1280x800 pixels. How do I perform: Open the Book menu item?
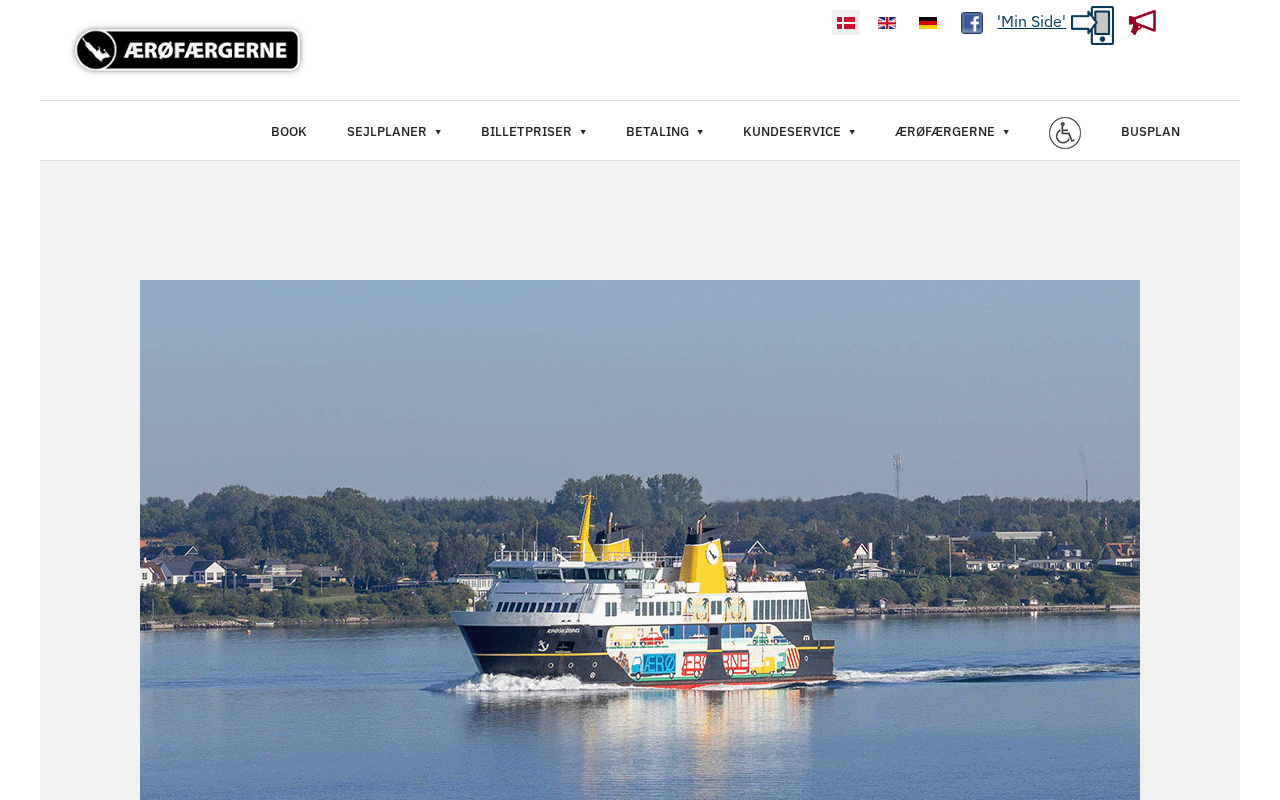[289, 132]
